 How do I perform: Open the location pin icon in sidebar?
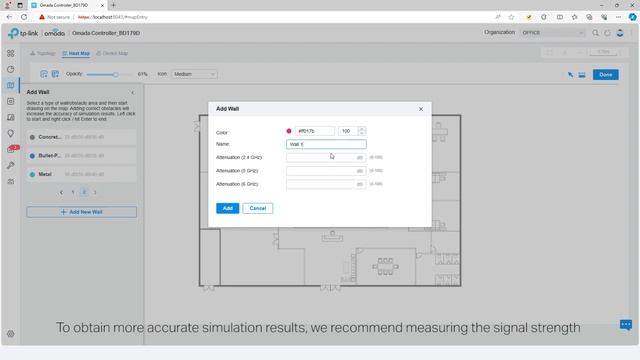(11, 133)
